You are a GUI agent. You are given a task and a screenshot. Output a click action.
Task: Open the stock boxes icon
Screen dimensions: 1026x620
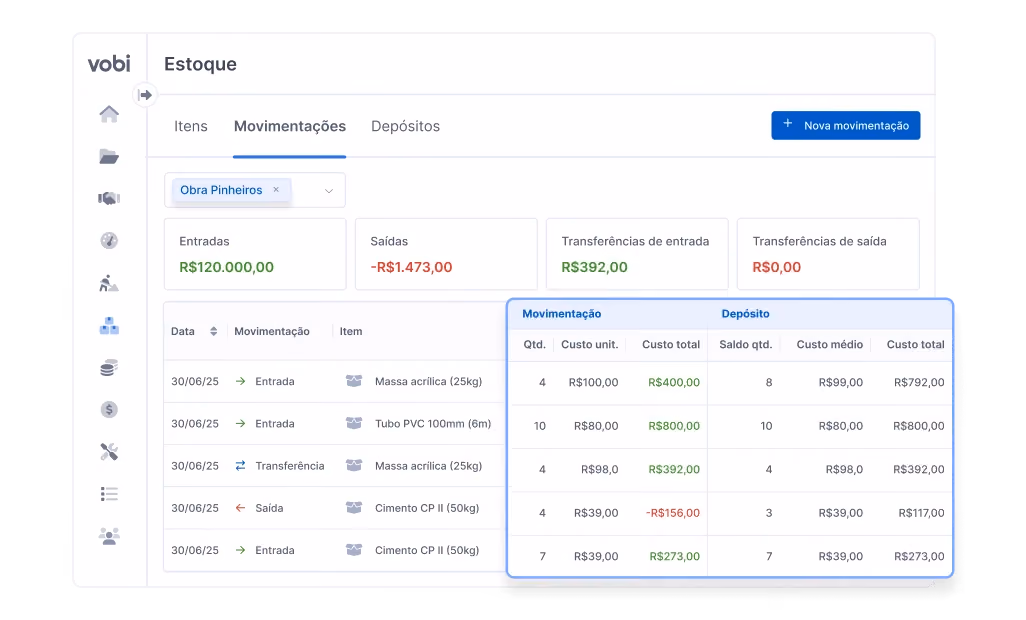click(x=109, y=326)
